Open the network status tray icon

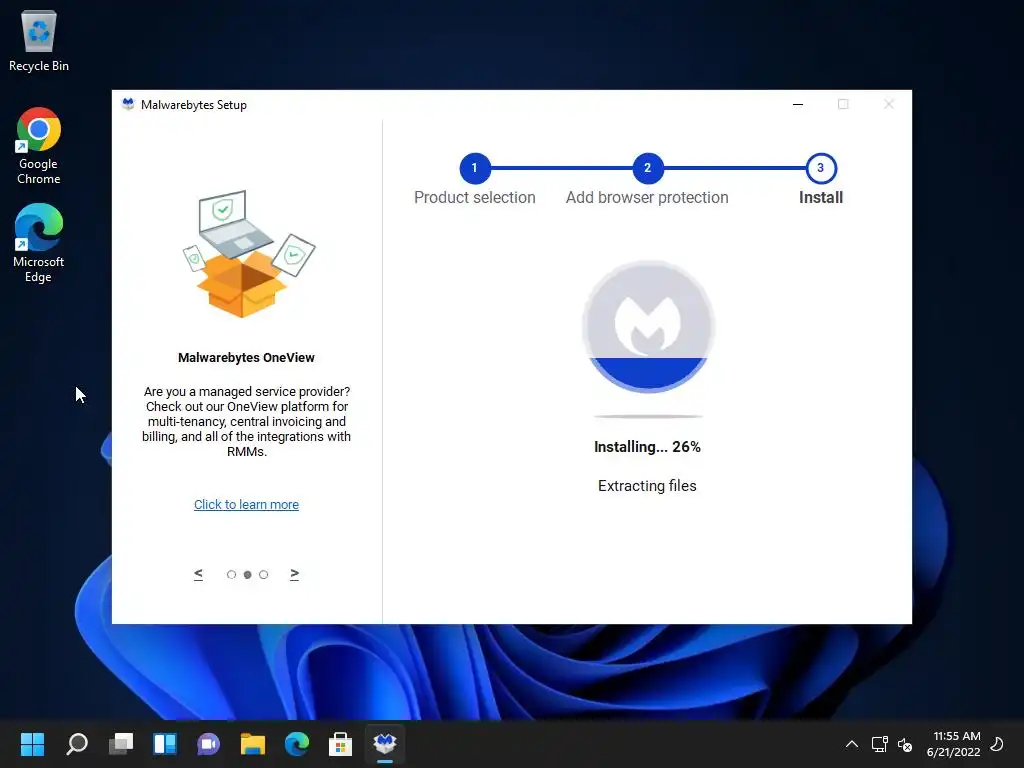pos(880,744)
